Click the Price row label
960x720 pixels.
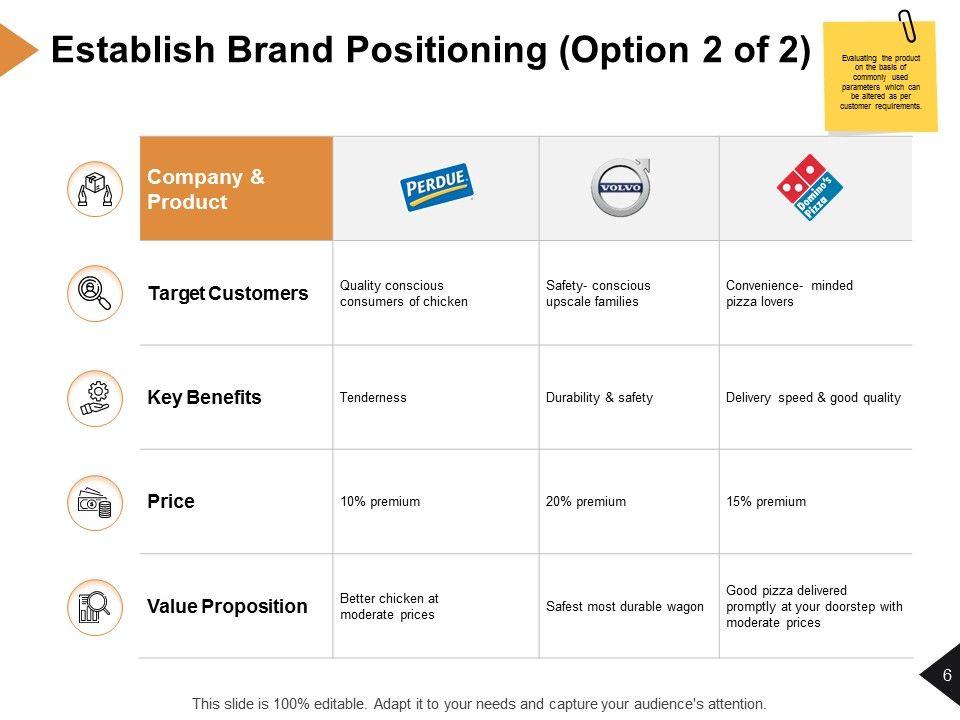[x=171, y=502]
